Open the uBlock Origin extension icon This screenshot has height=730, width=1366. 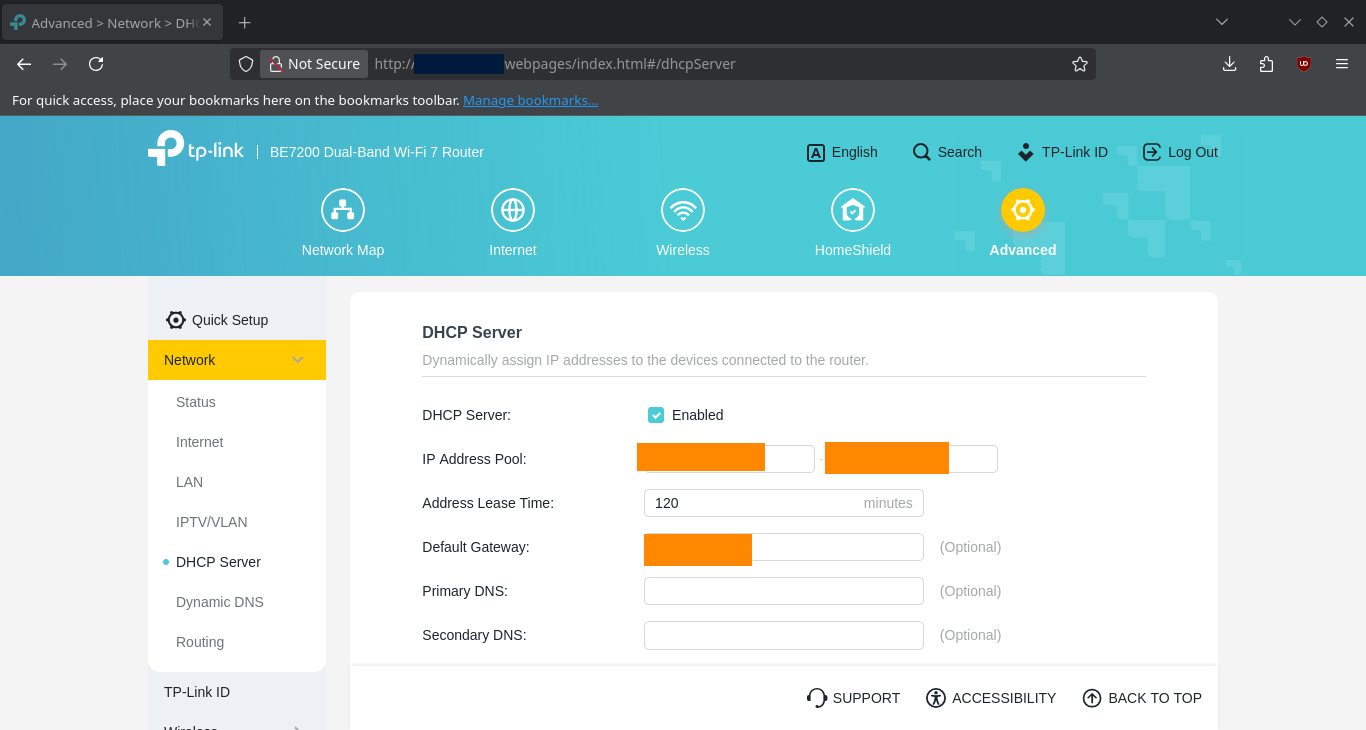coord(1304,64)
